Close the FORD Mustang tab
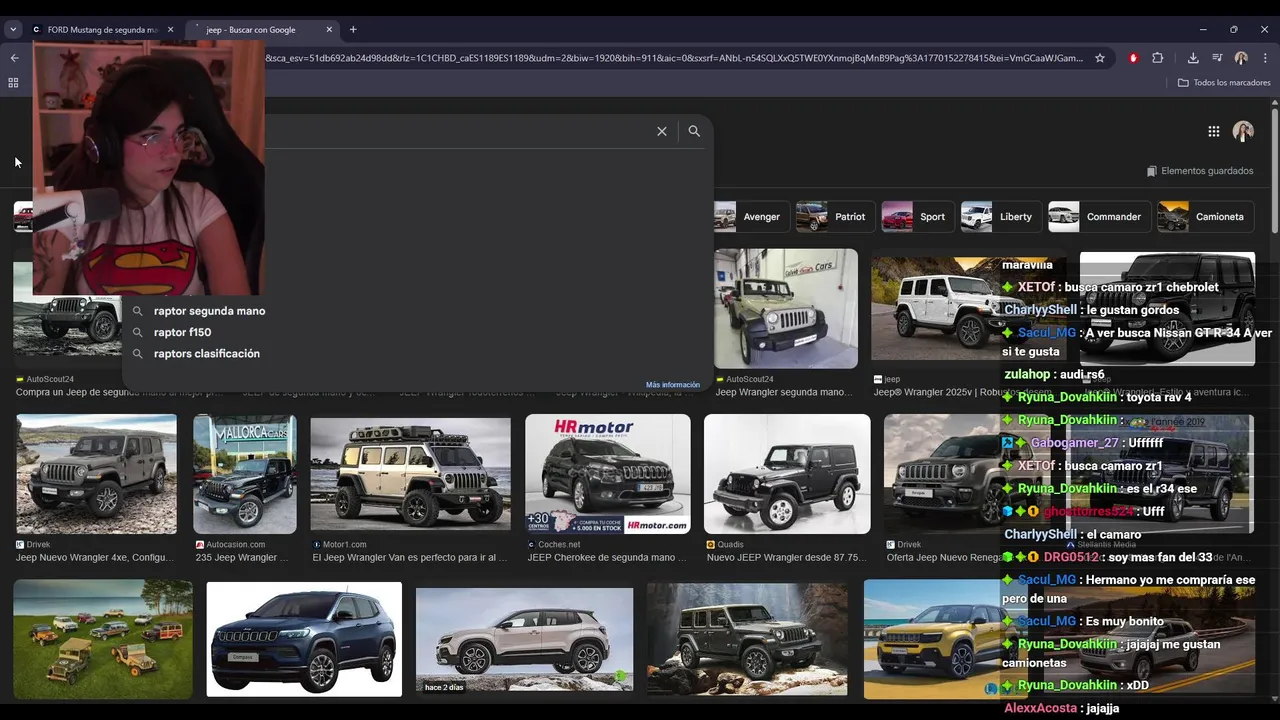The image size is (1280, 720). click(x=170, y=29)
